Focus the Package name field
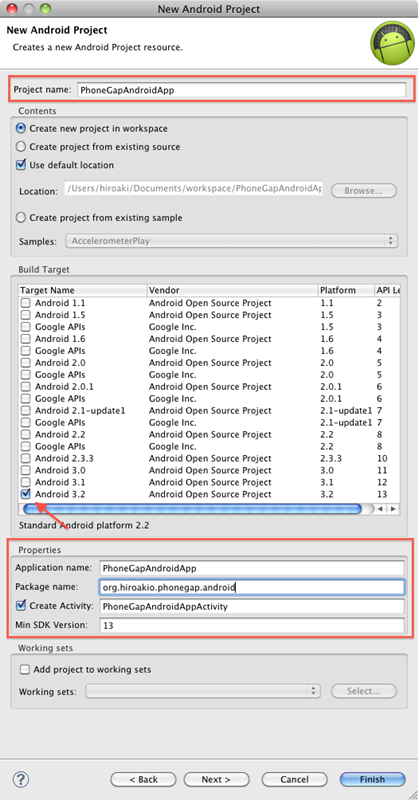 [252, 587]
